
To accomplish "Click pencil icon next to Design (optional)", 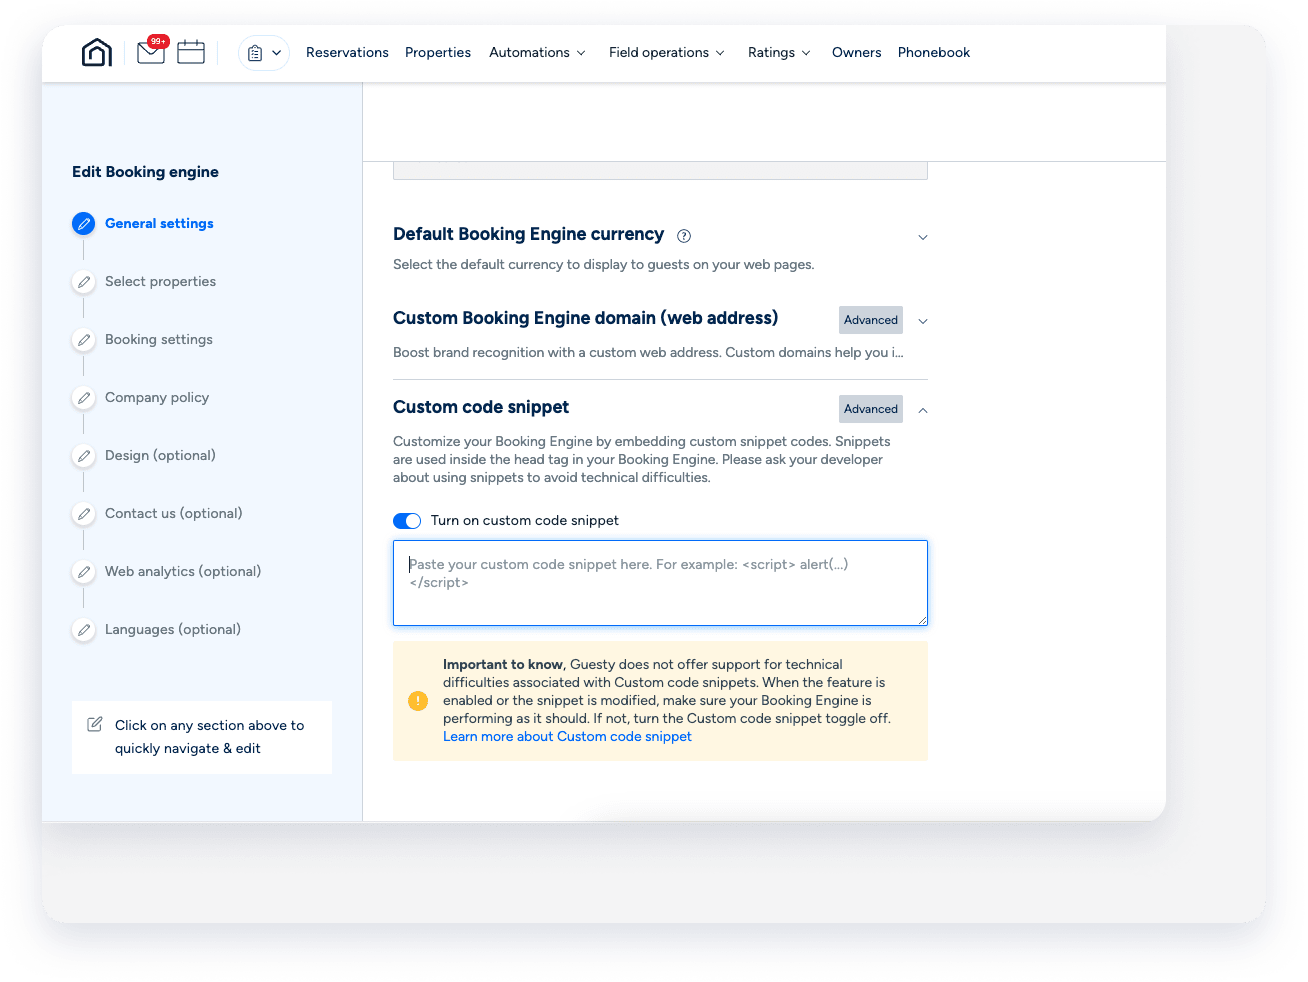I will click(84, 456).
